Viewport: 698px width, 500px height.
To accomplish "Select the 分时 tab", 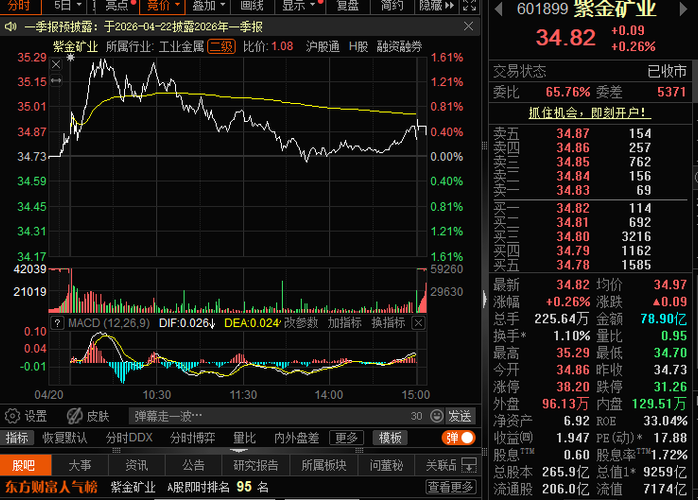I will (x=19, y=5).
